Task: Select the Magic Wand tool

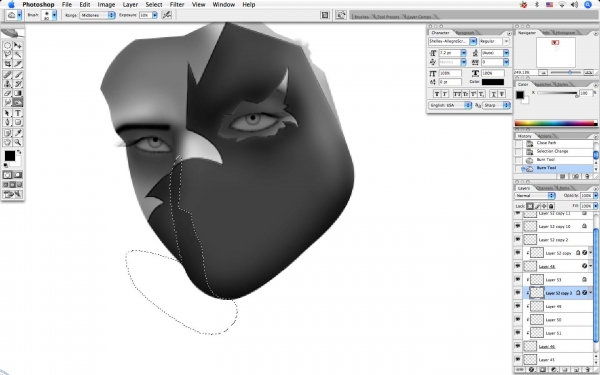Action: coord(18,55)
